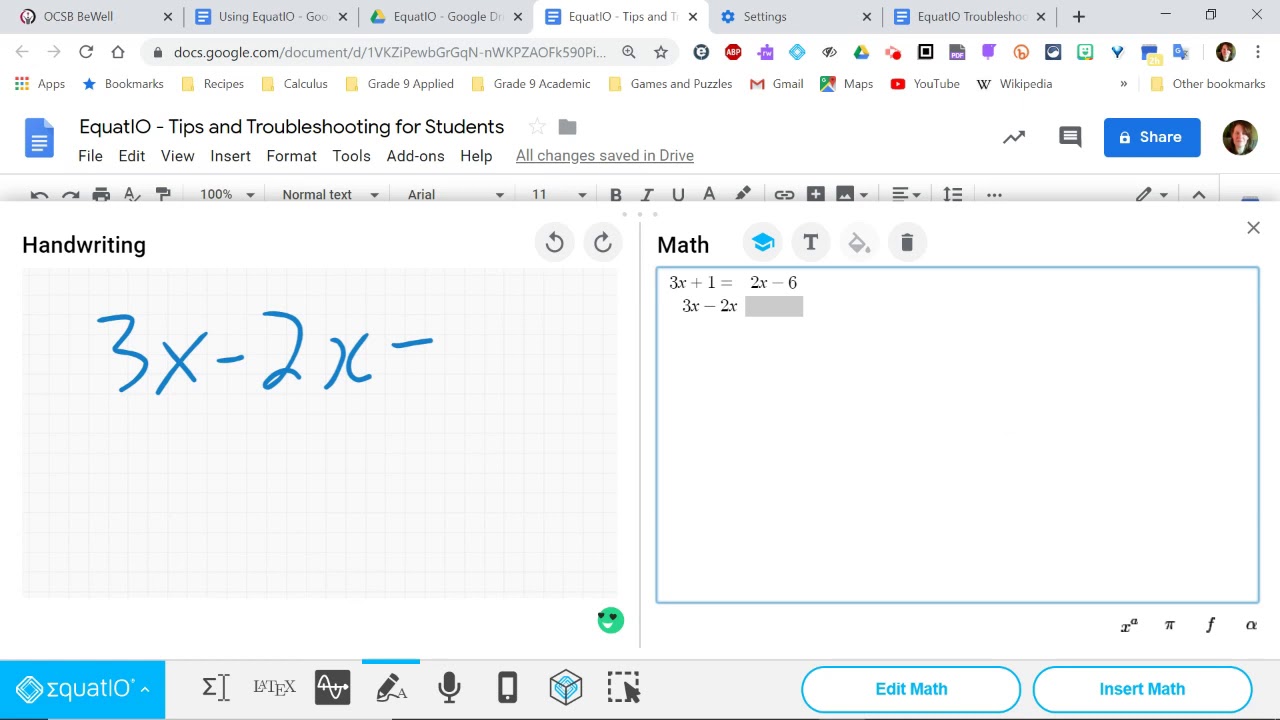1280x720 pixels.
Task: Open activity dashboard trend icon
Action: point(1014,137)
